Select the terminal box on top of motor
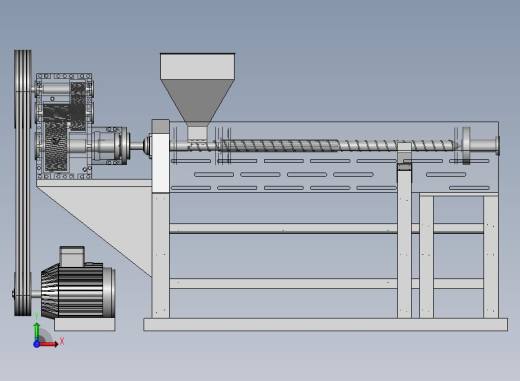 [72, 256]
